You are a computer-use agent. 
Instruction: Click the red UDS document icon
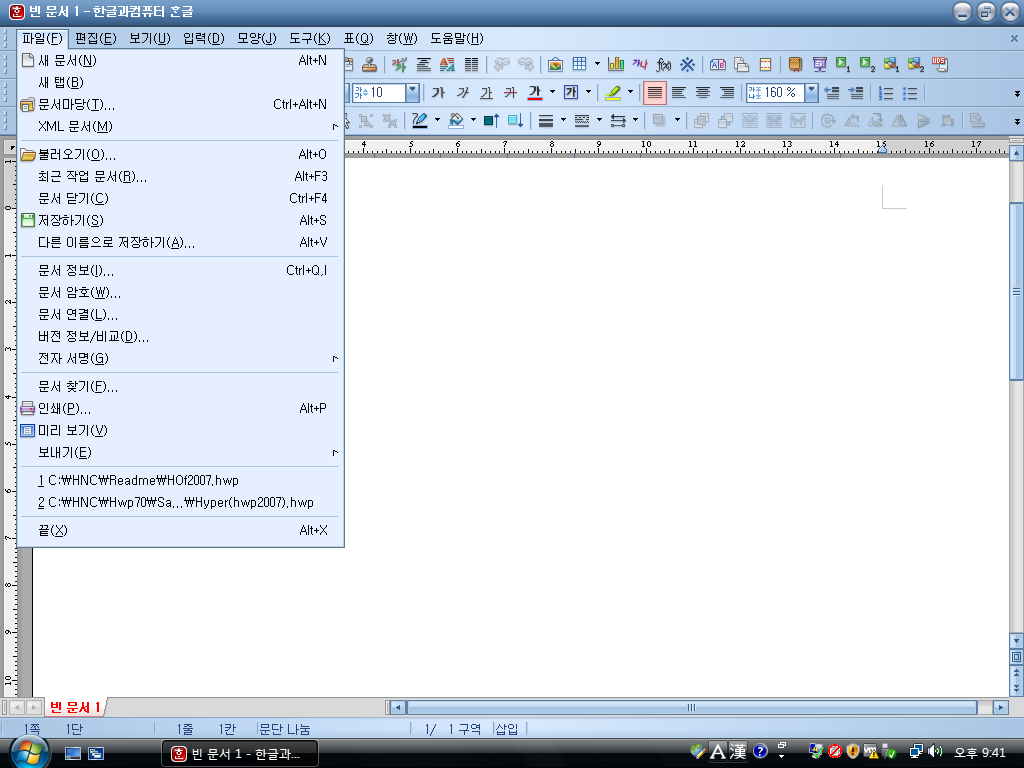940,64
